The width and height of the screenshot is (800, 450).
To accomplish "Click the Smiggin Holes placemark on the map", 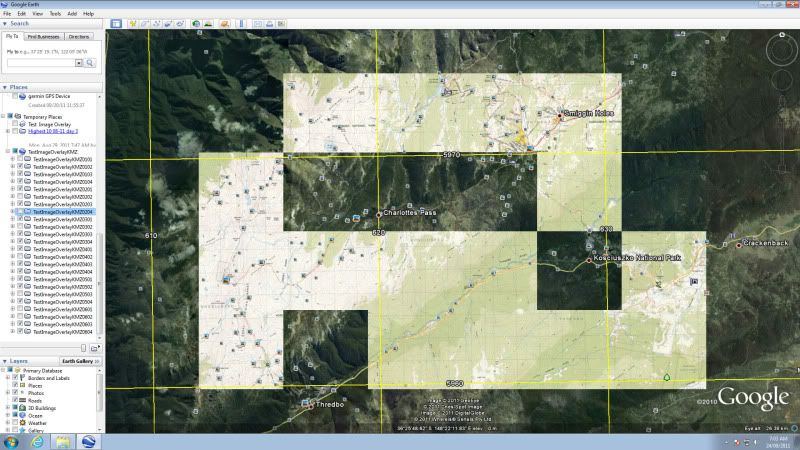I will [x=560, y=116].
